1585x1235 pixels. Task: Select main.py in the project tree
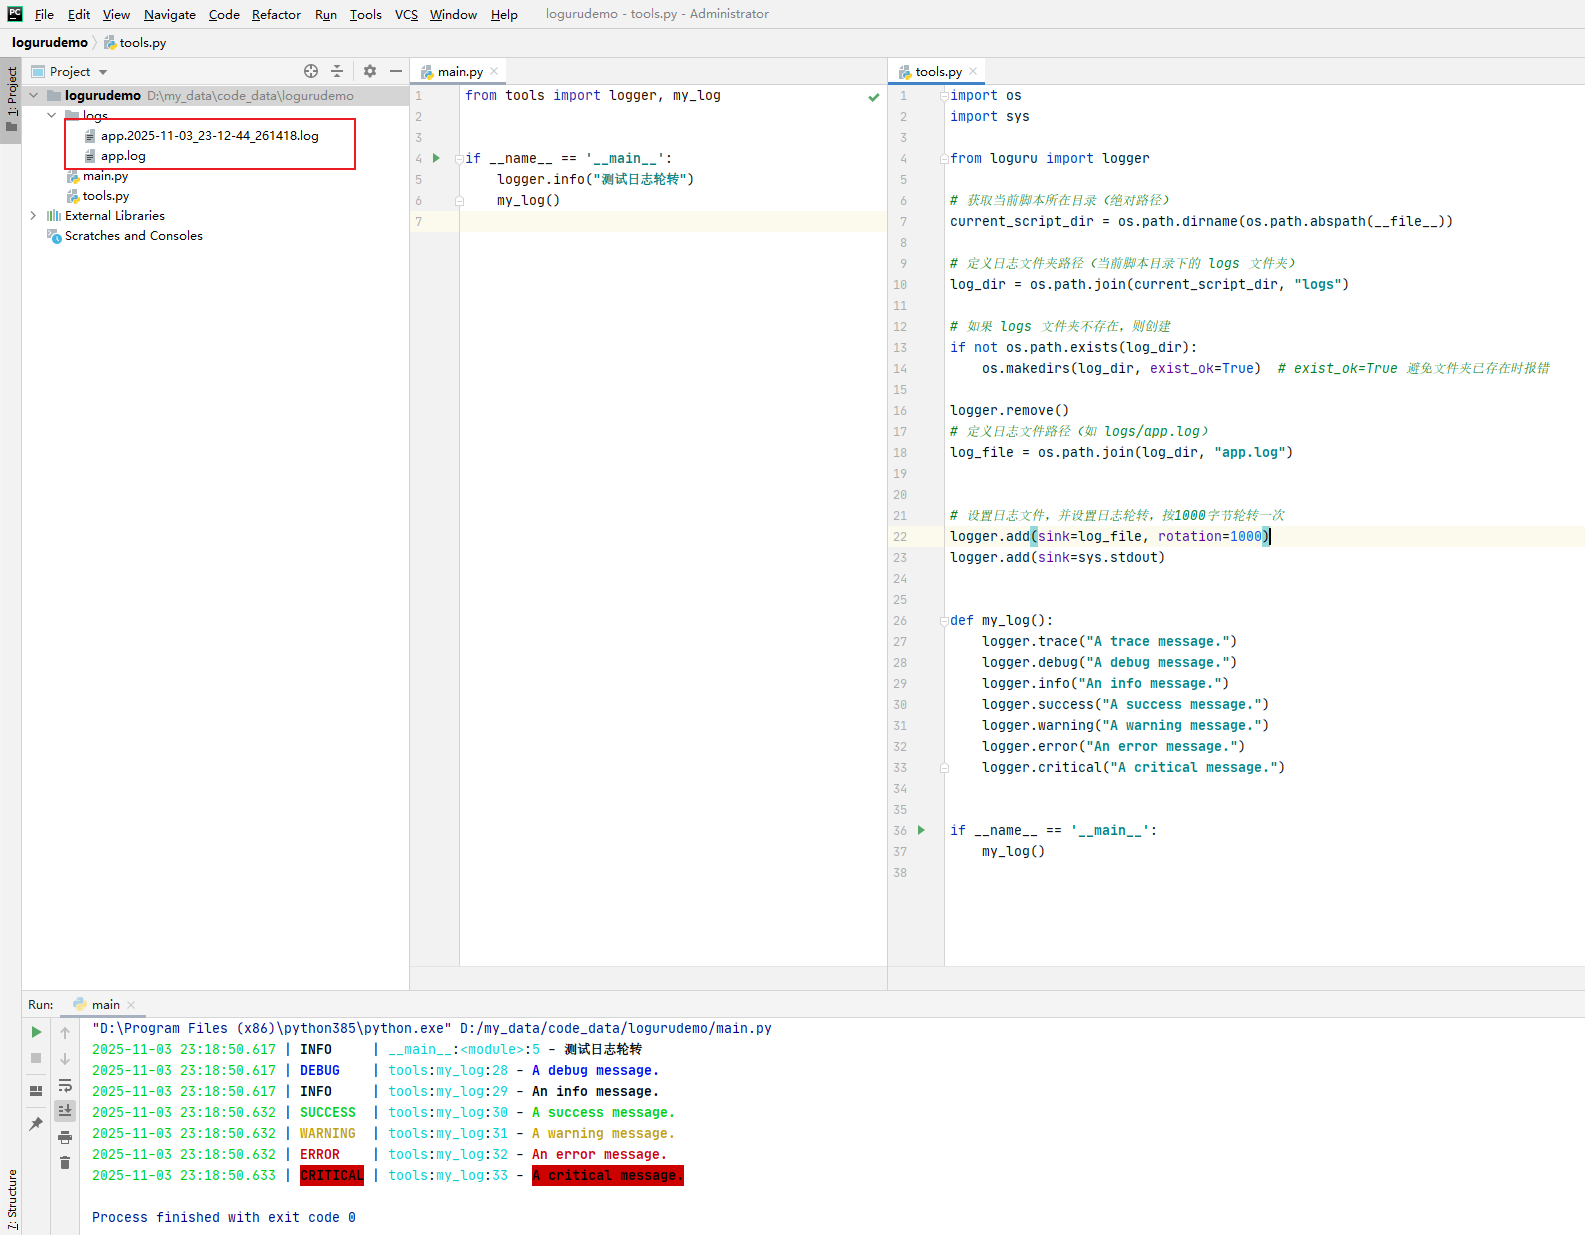(x=105, y=176)
